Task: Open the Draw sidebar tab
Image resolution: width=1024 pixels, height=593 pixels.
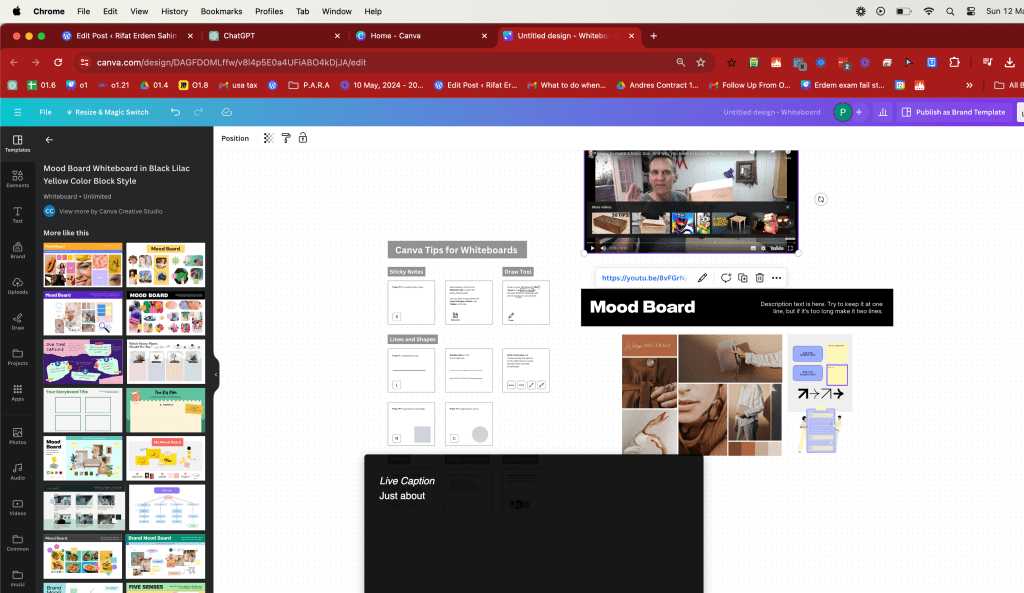Action: 18,321
